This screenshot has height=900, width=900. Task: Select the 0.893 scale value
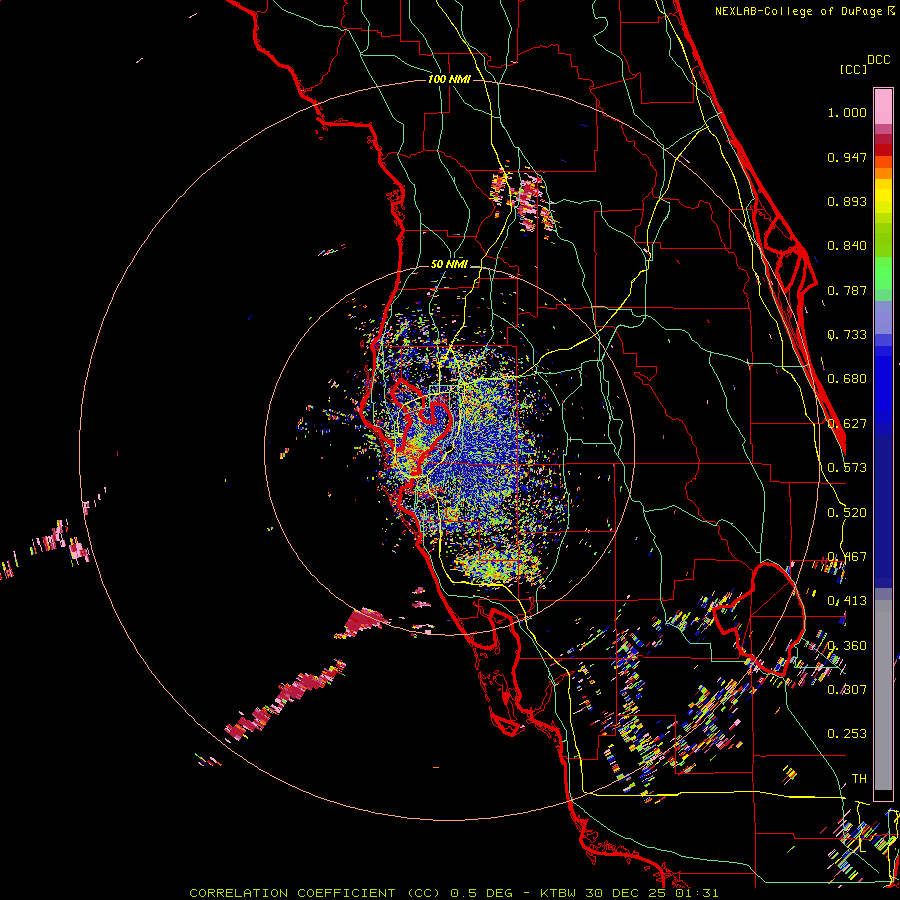pos(847,201)
